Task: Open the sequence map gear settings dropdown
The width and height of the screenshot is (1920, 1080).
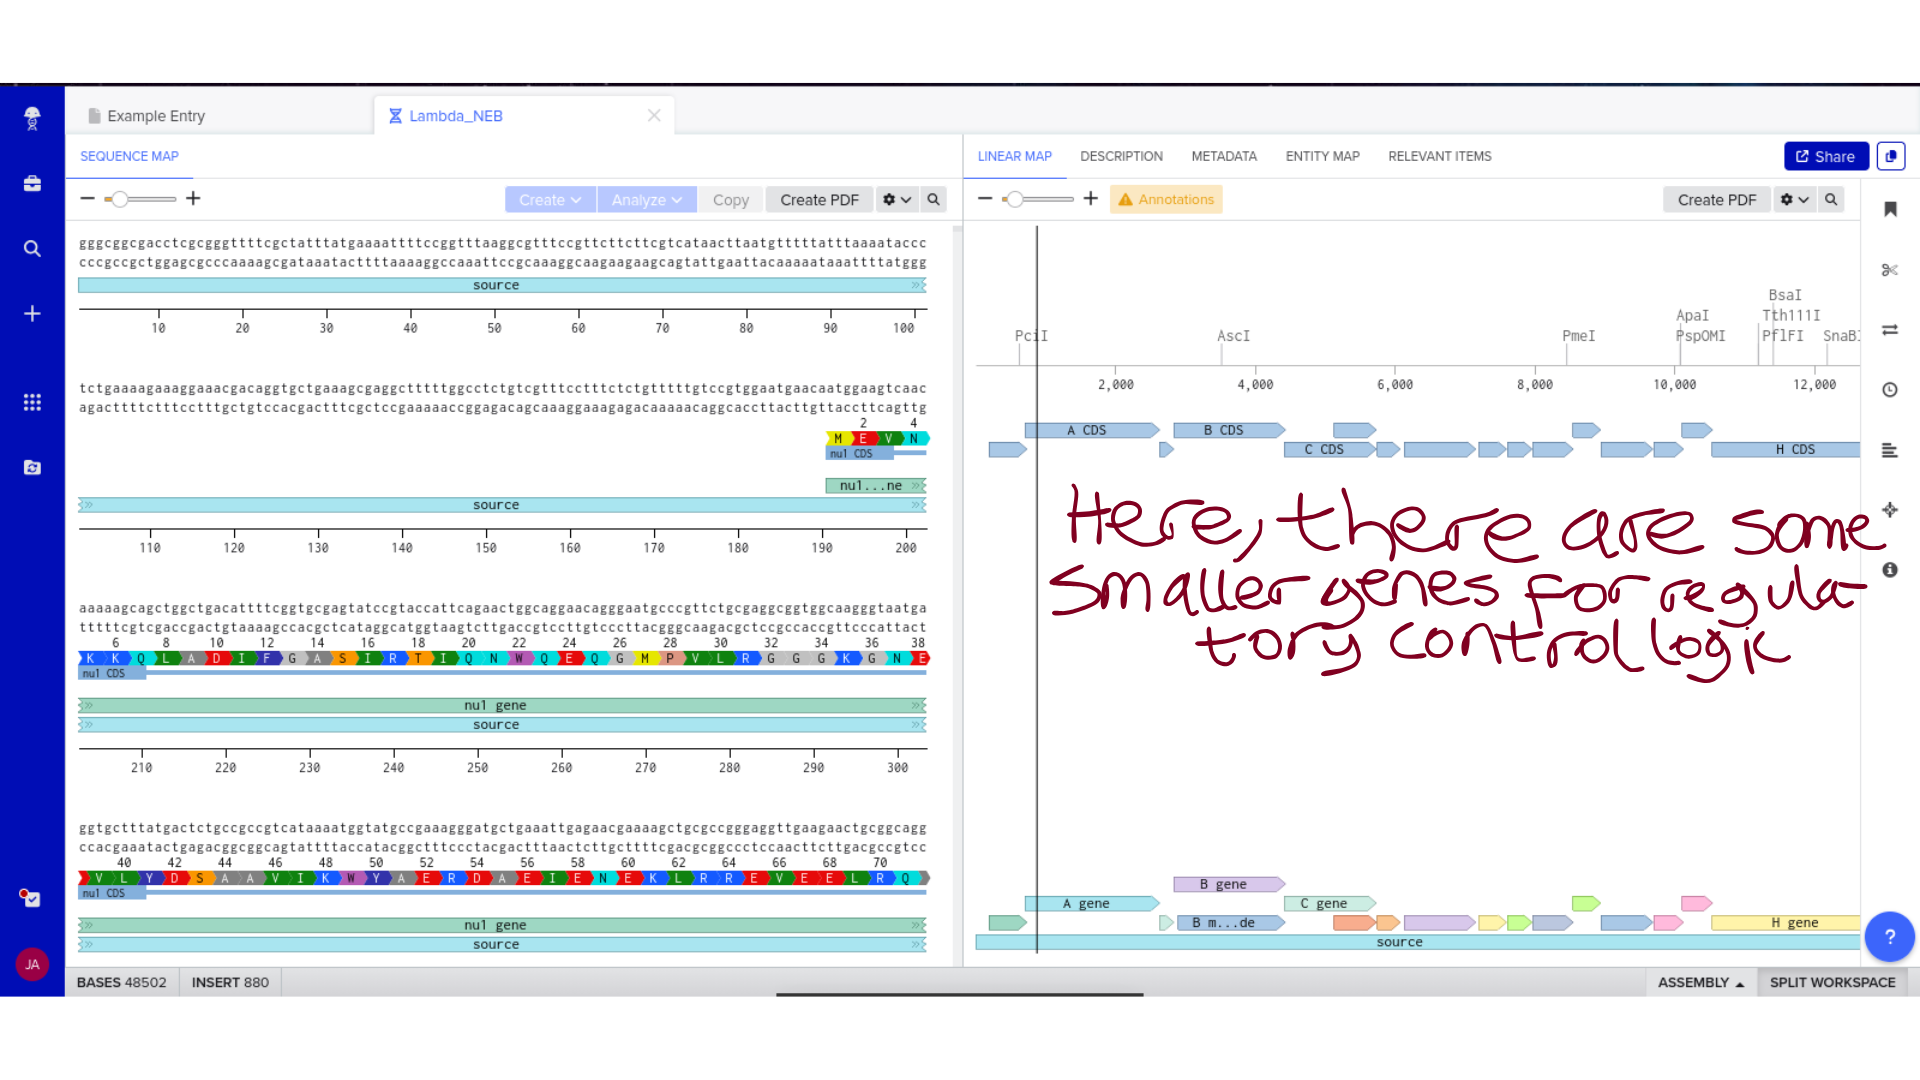Action: point(896,200)
